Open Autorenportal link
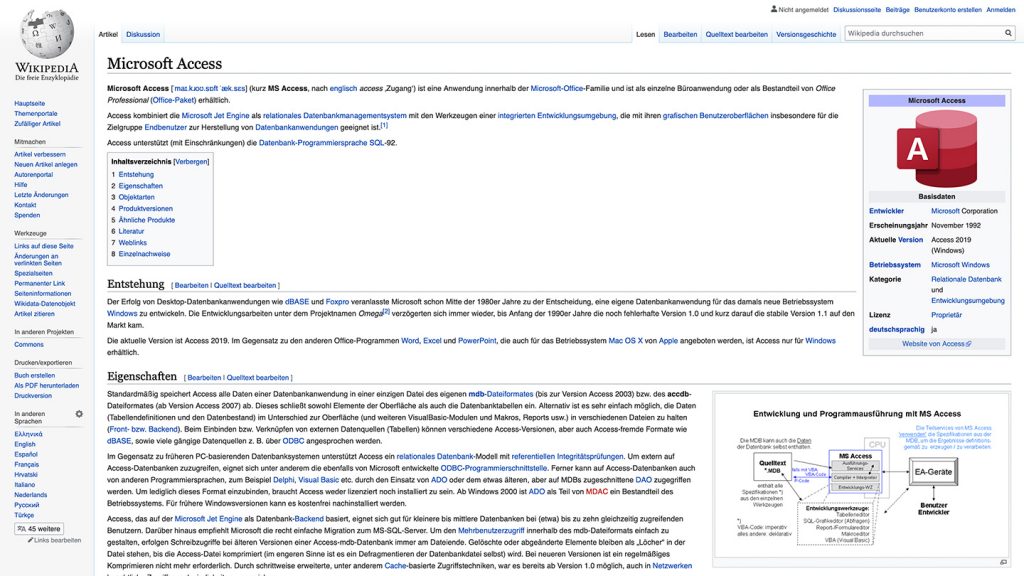Screen dimensions: 1024x576 [33, 174]
